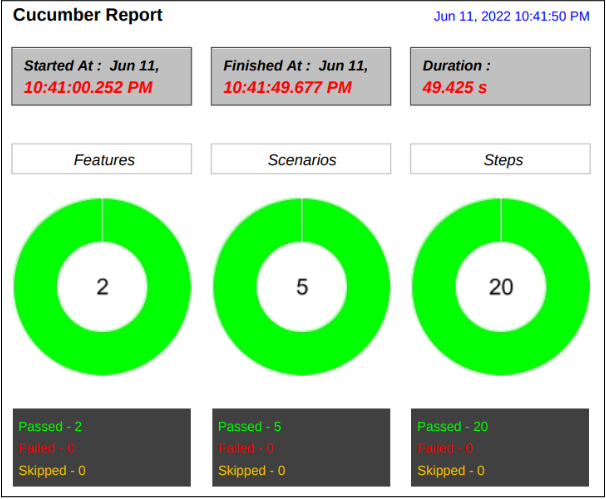Click 'Skipped - 0' in Scenarios legend
This screenshot has height=499, width=606.
point(252,470)
